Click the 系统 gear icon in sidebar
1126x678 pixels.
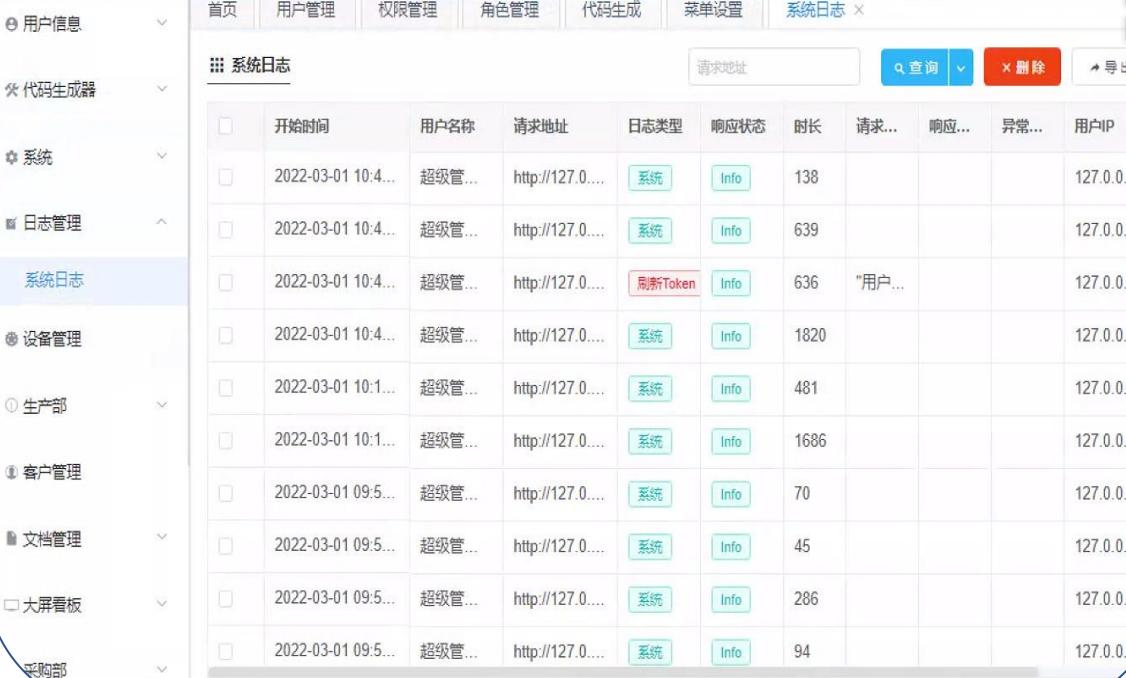[x=11, y=157]
